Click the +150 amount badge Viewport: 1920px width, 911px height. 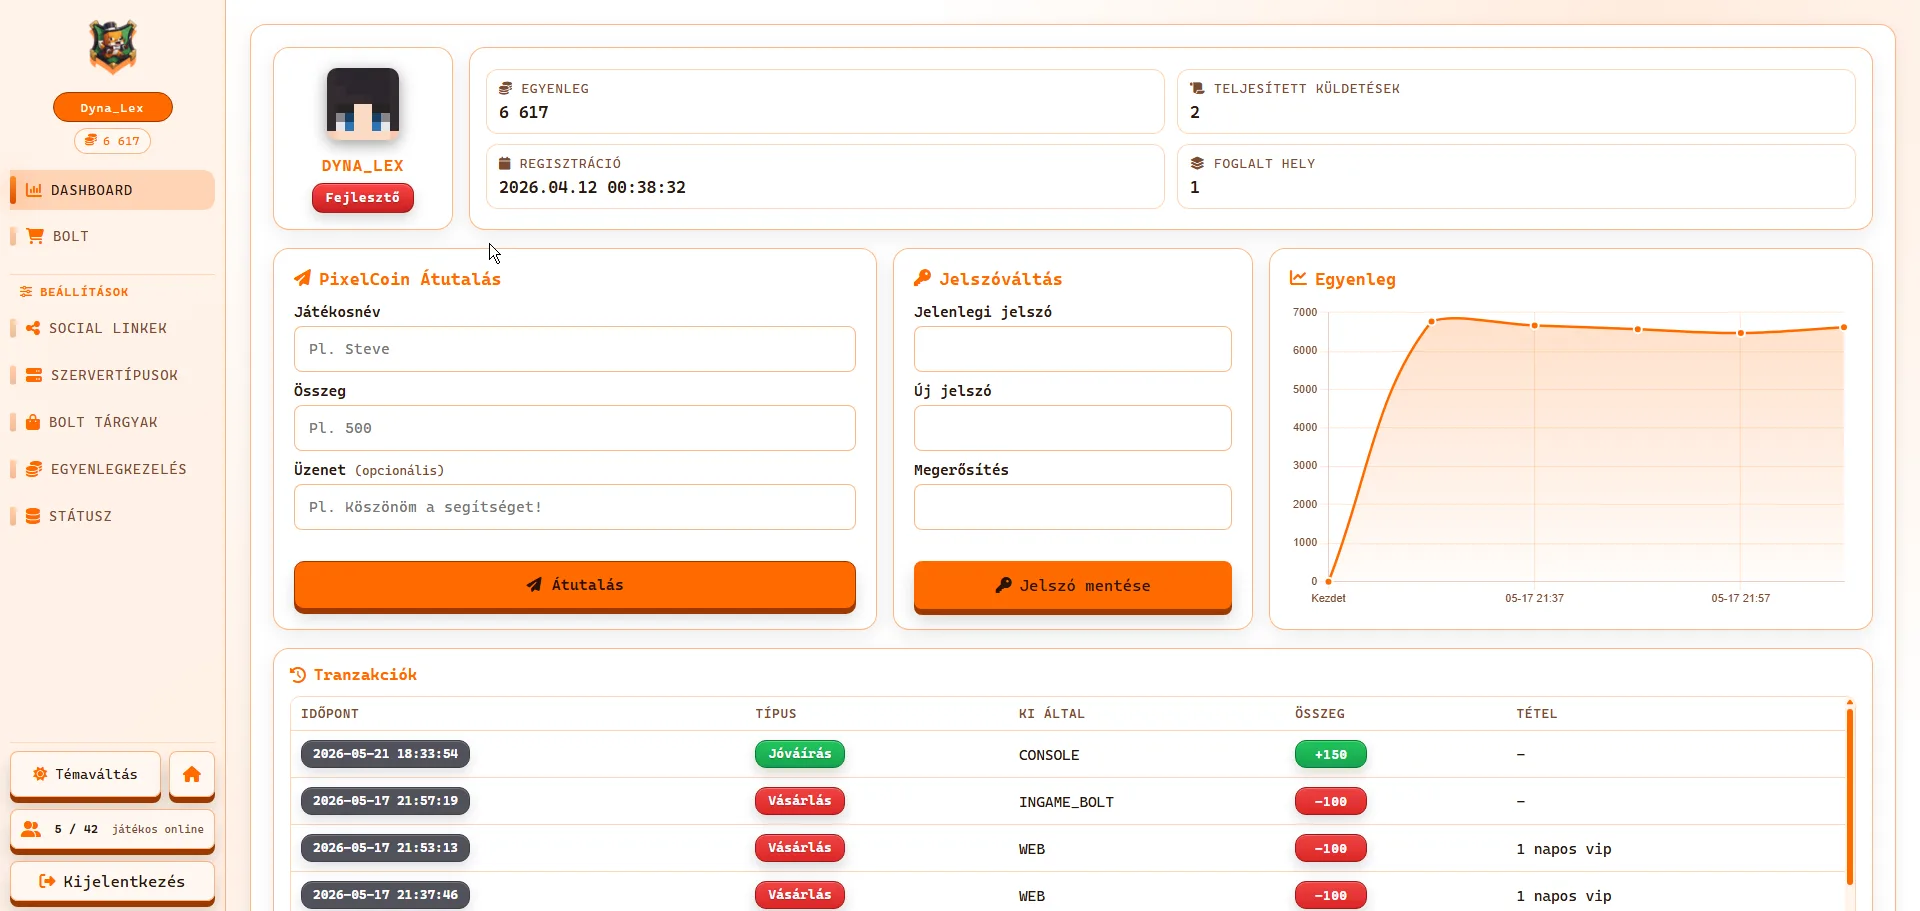(1331, 754)
